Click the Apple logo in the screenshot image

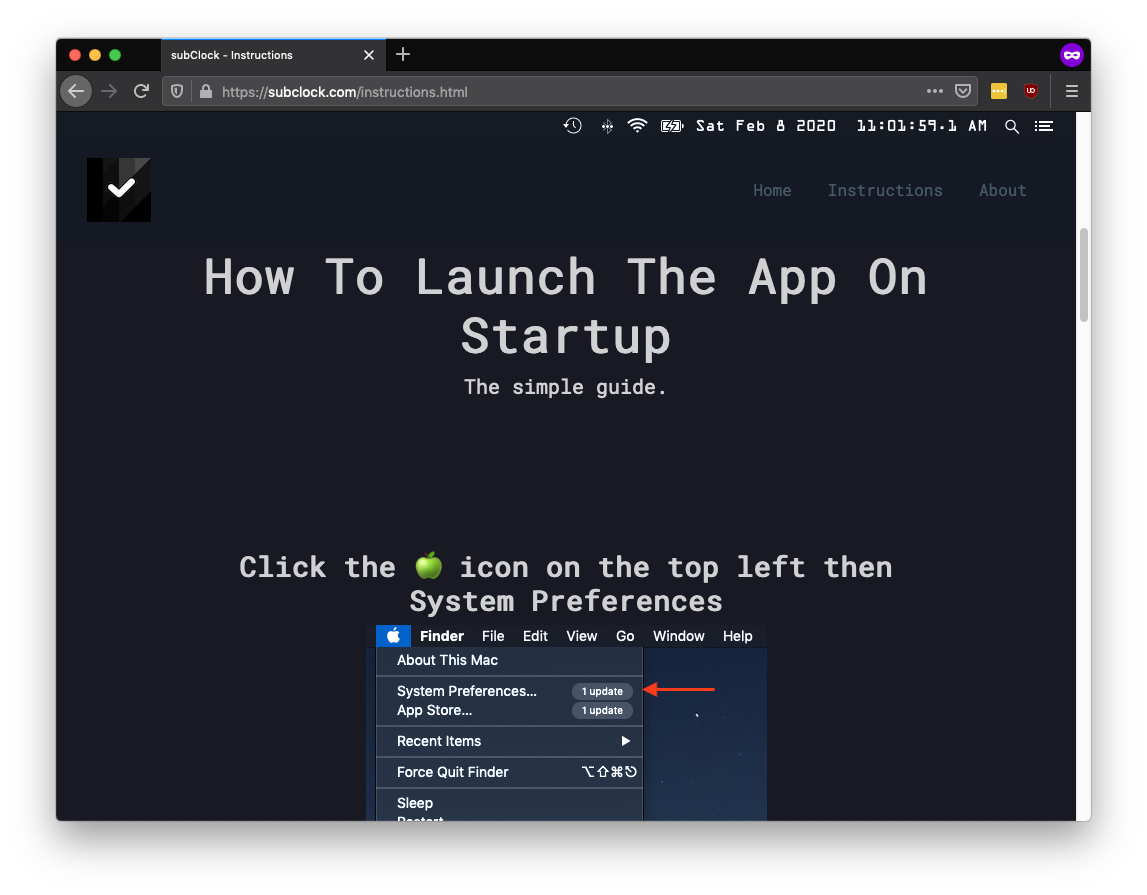393,635
